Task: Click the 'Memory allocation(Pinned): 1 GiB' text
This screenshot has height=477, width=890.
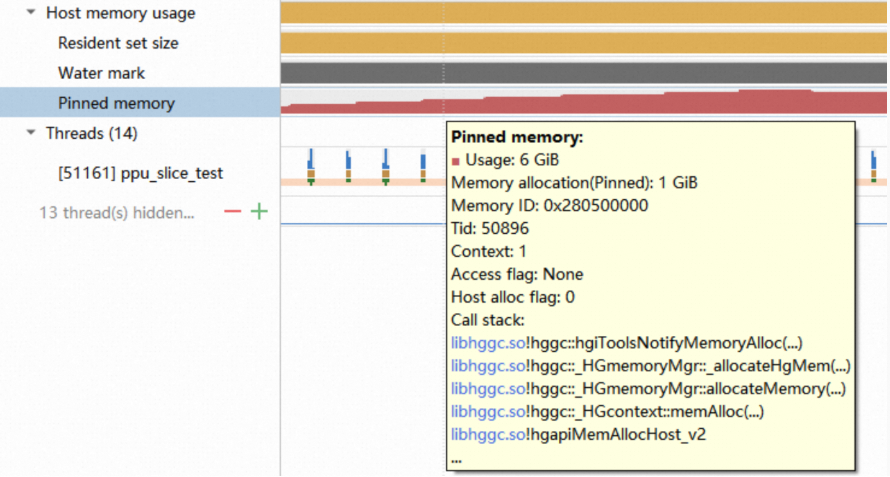Action: tap(574, 183)
